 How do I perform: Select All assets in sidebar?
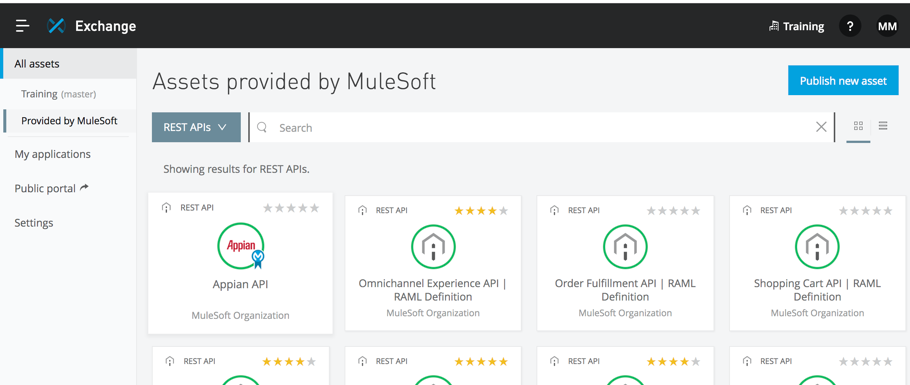coord(68,64)
